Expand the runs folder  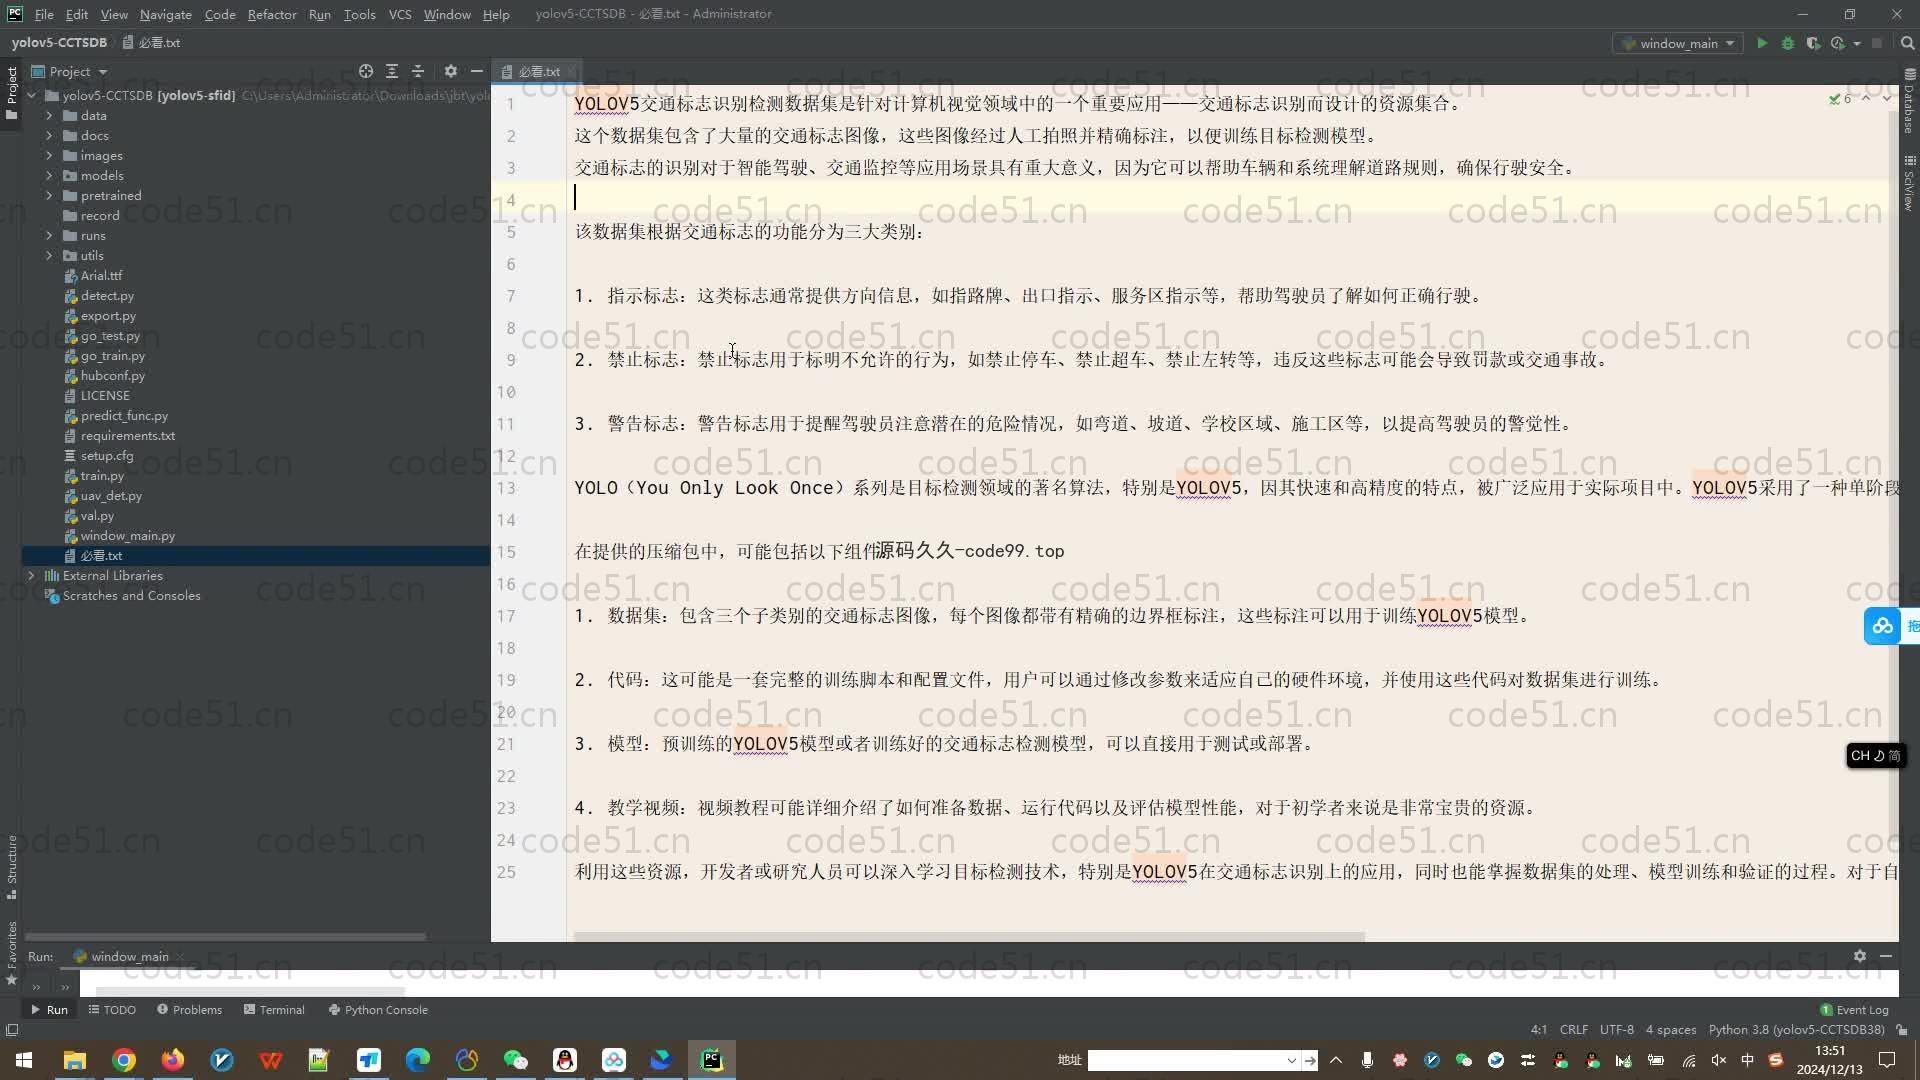(49, 236)
